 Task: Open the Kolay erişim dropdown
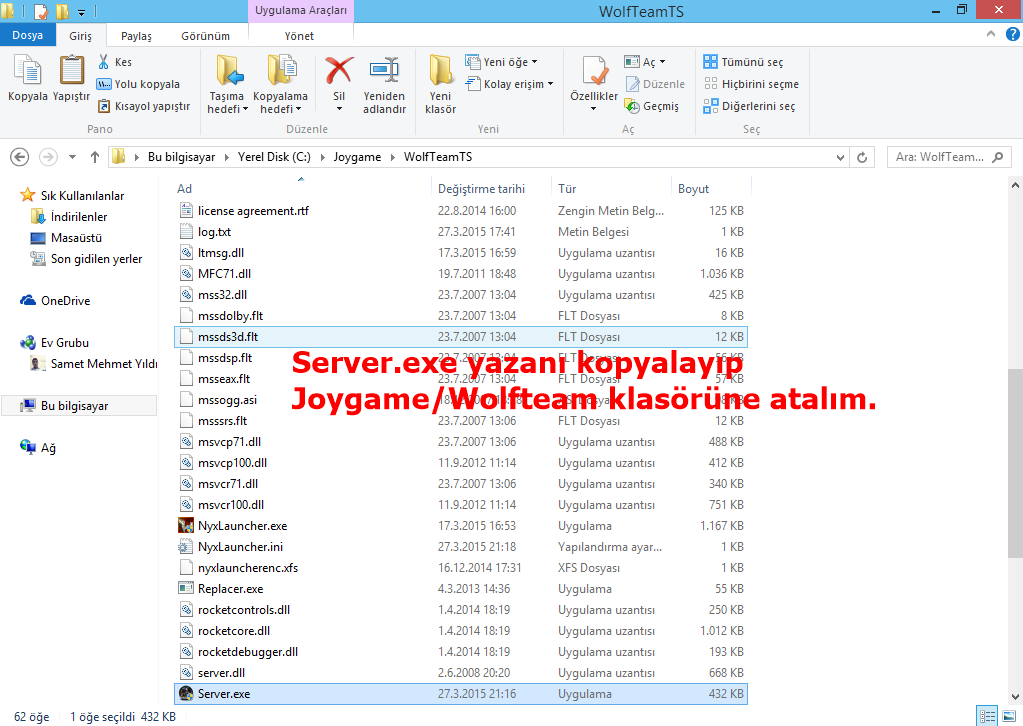509,84
